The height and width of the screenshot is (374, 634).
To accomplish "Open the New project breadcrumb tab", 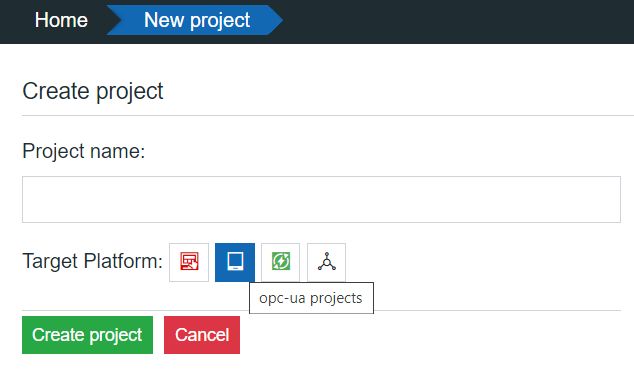I will [197, 20].
